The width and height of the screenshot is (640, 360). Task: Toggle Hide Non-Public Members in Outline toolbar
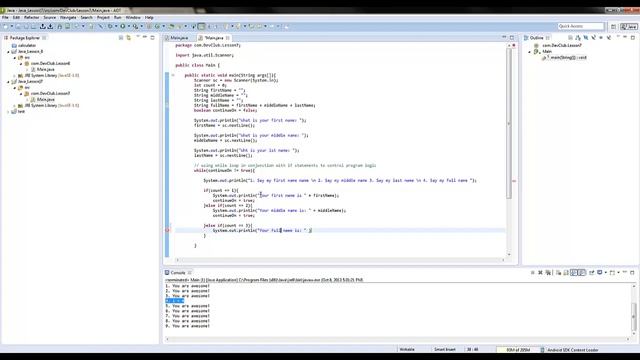601,38
